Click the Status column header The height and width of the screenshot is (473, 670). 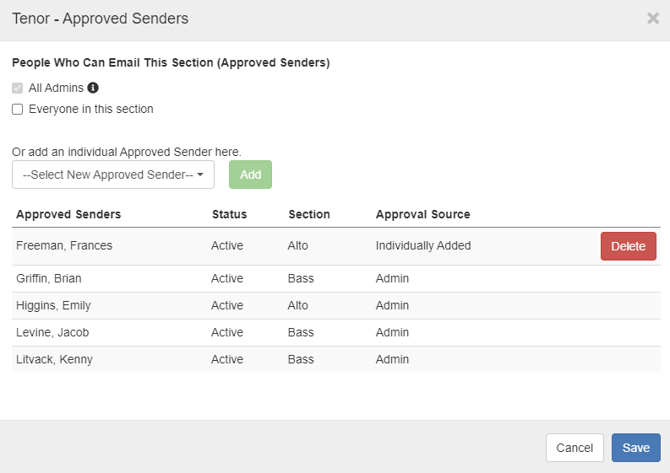pyautogui.click(x=229, y=214)
